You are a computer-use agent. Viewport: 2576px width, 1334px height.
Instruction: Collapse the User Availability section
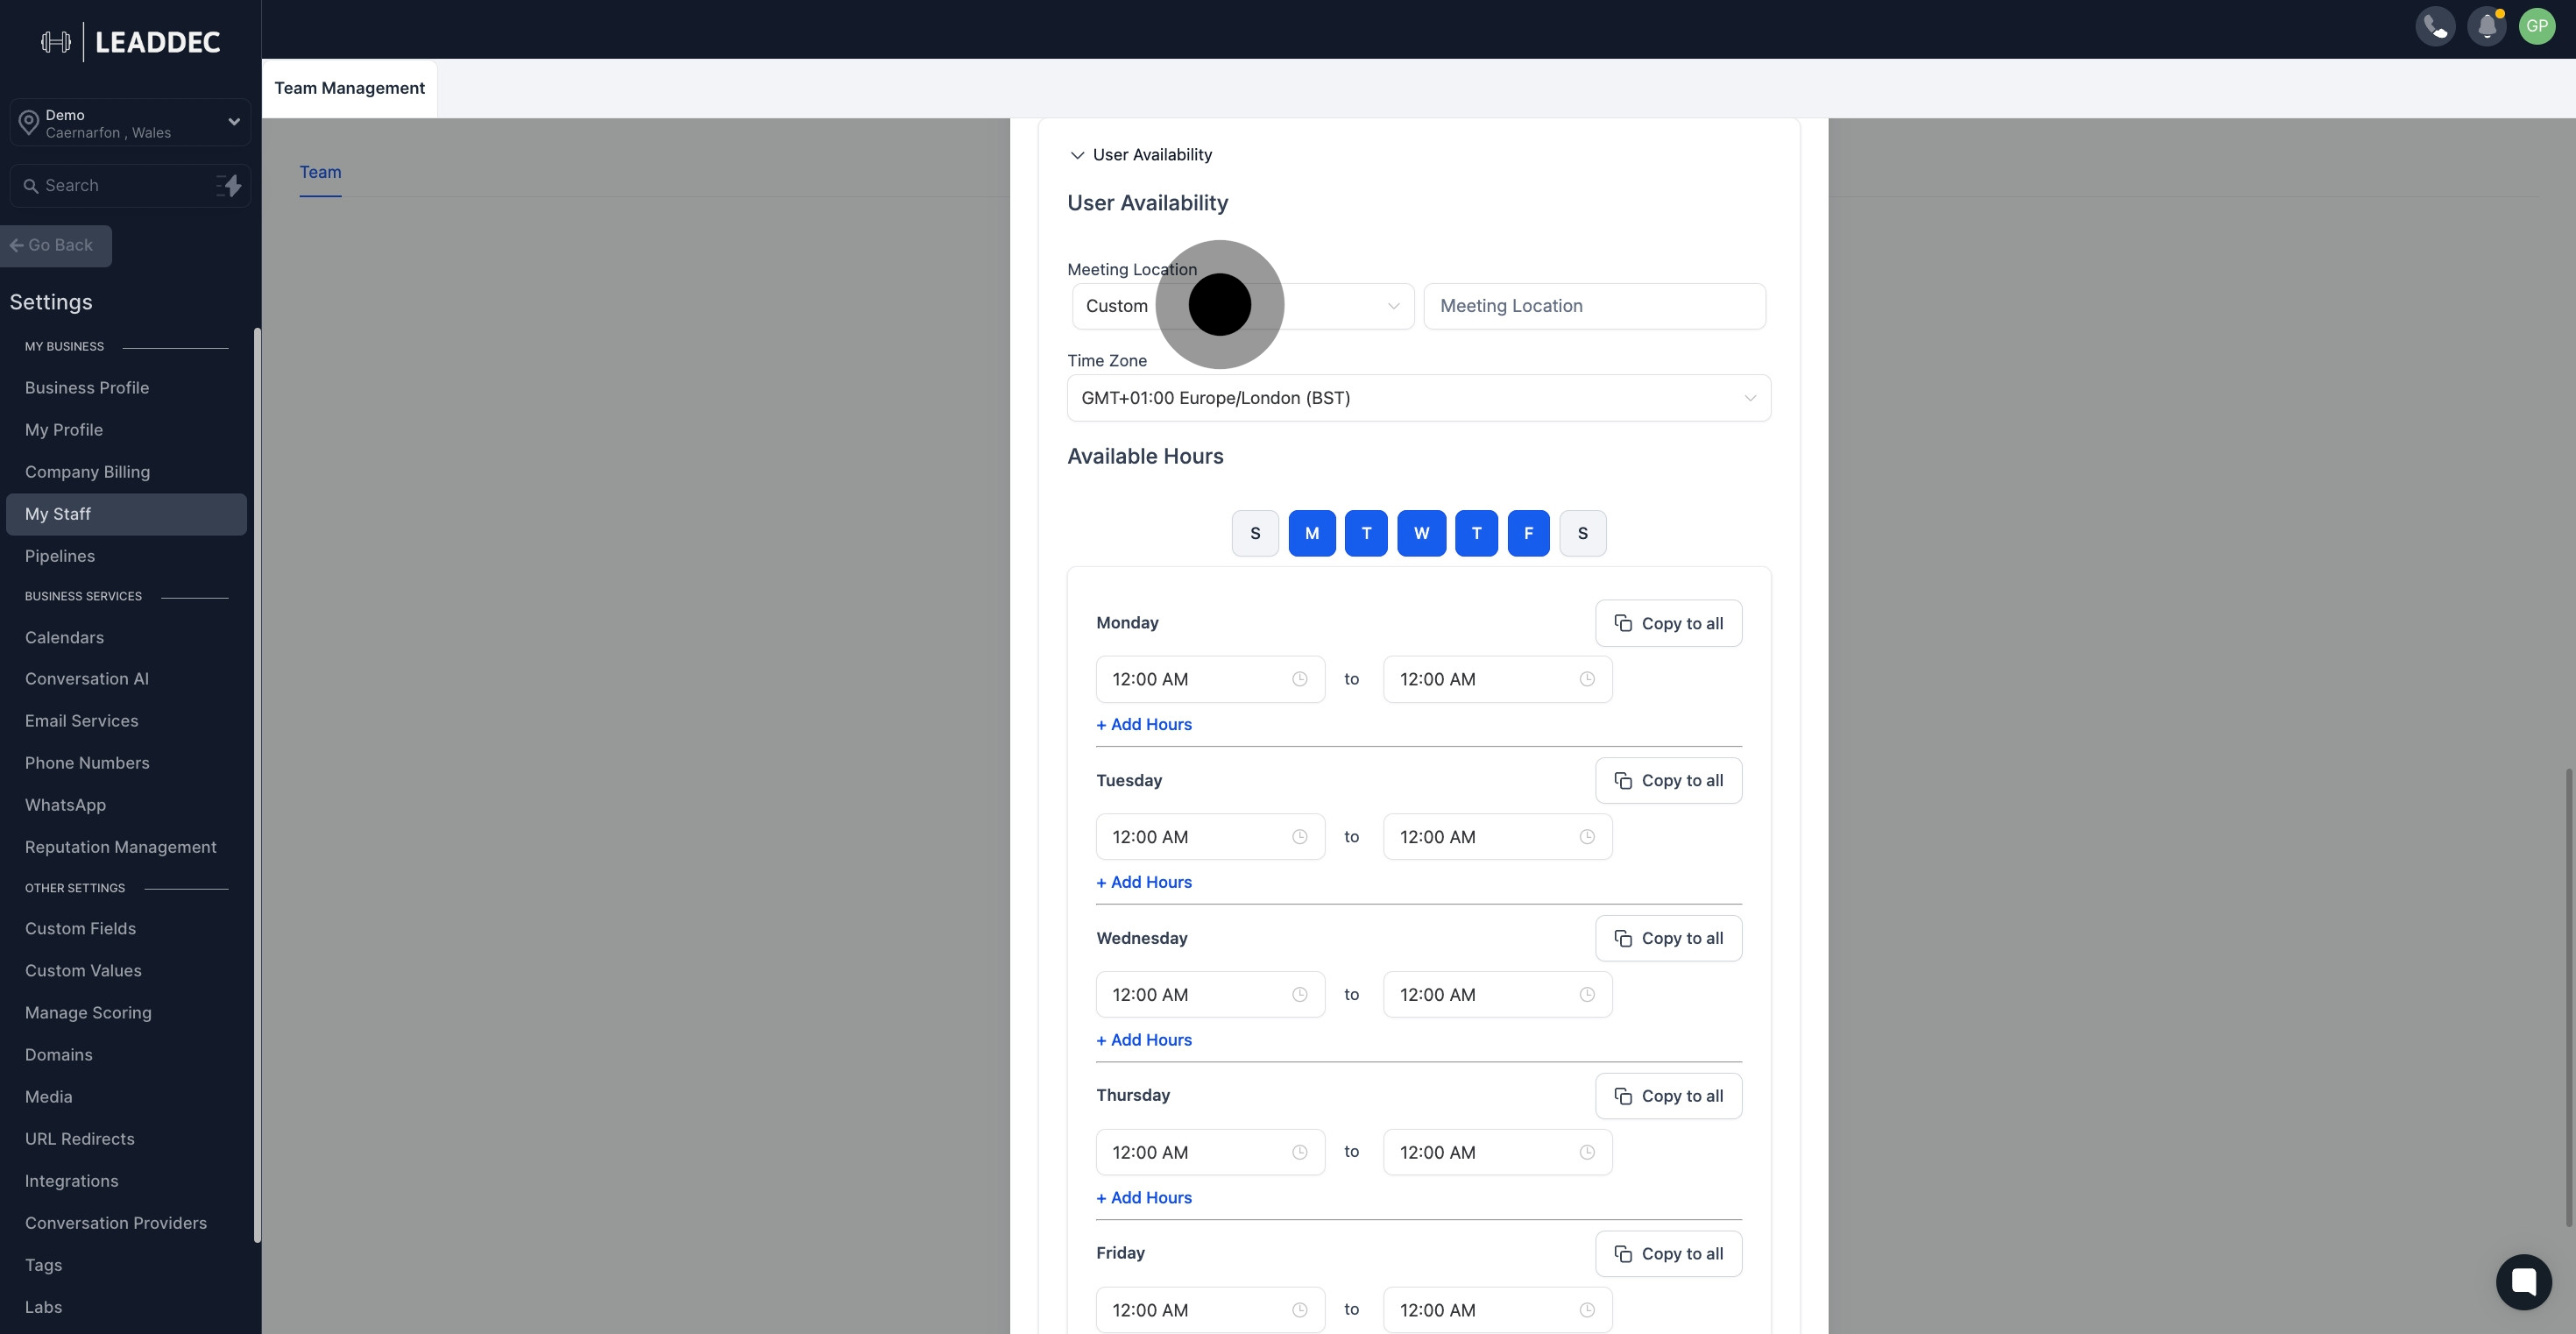(1140, 155)
